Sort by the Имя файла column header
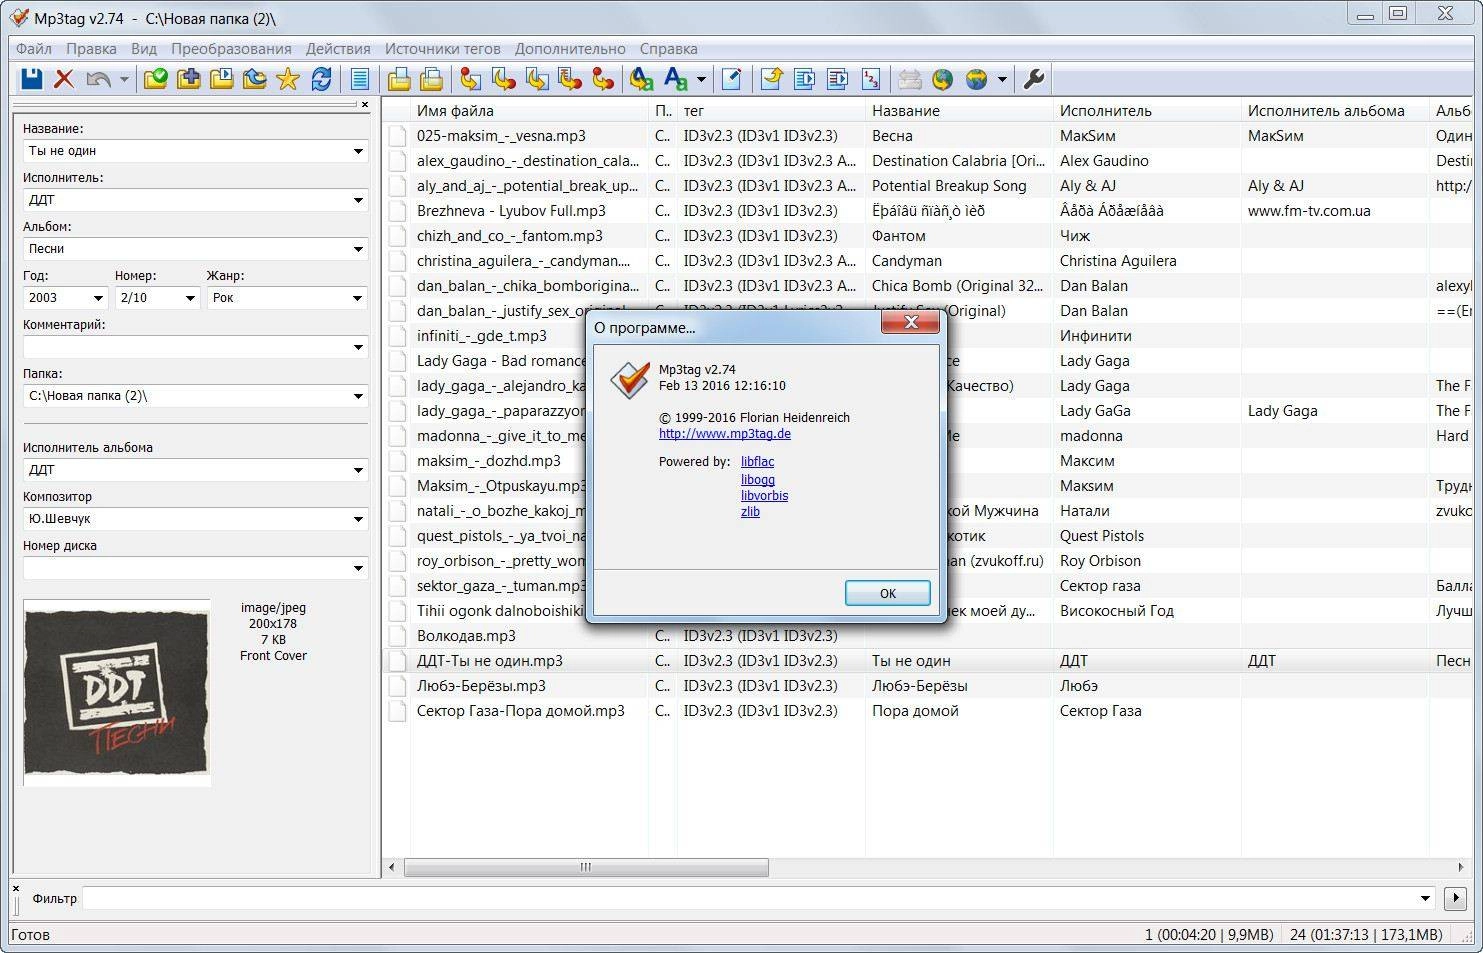This screenshot has width=1483, height=953. (x=530, y=111)
